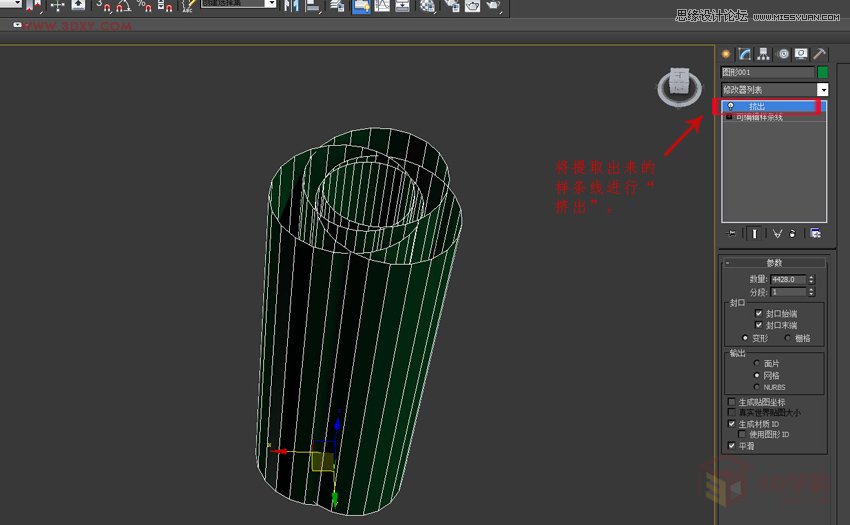Open the Schematic View icon
The height and width of the screenshot is (525, 850).
(402, 5)
